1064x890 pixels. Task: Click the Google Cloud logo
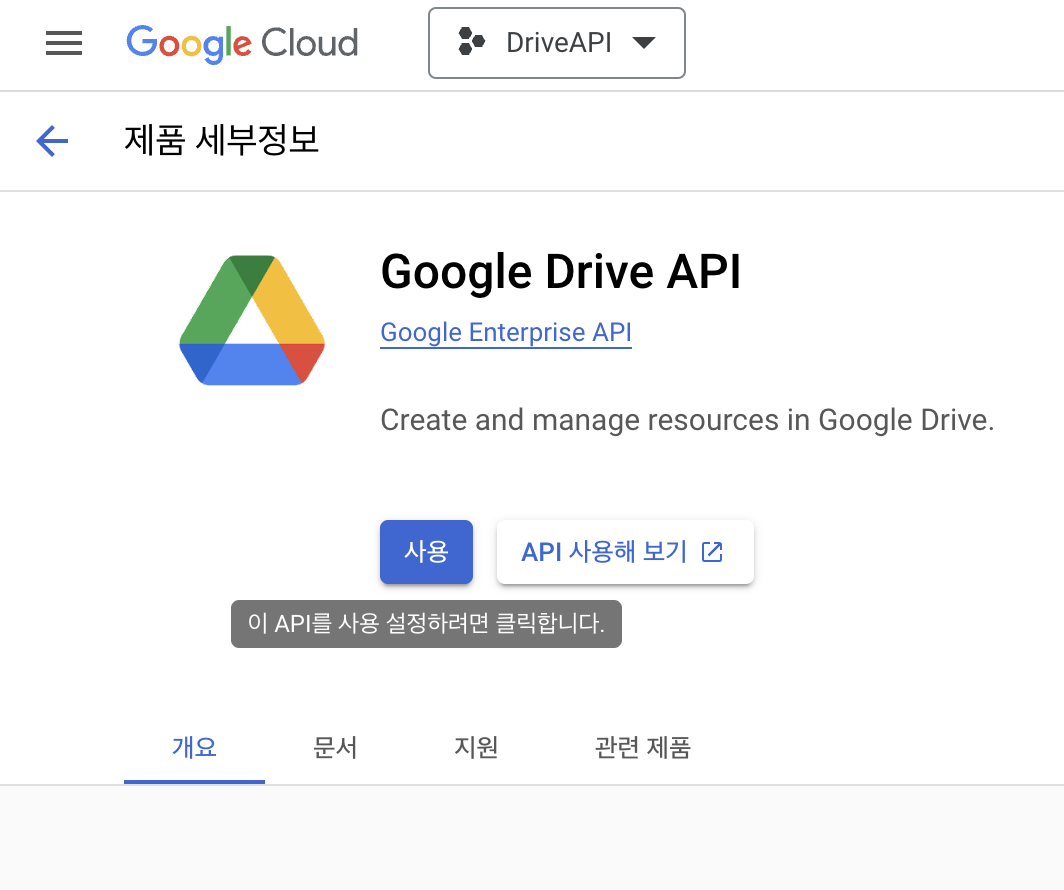(x=242, y=44)
